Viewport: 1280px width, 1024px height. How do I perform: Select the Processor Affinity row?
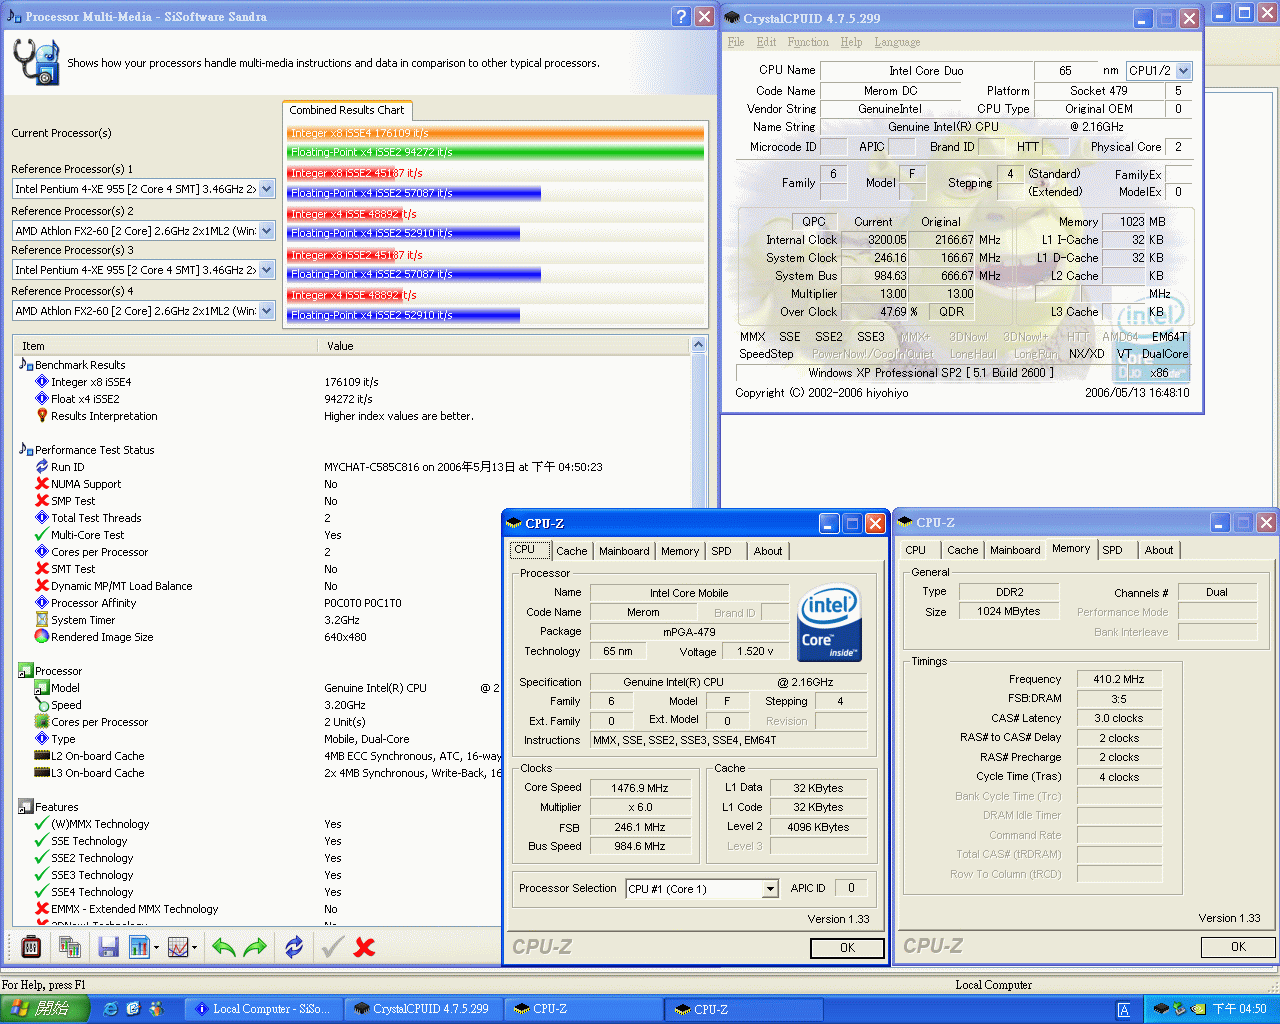[x=94, y=603]
